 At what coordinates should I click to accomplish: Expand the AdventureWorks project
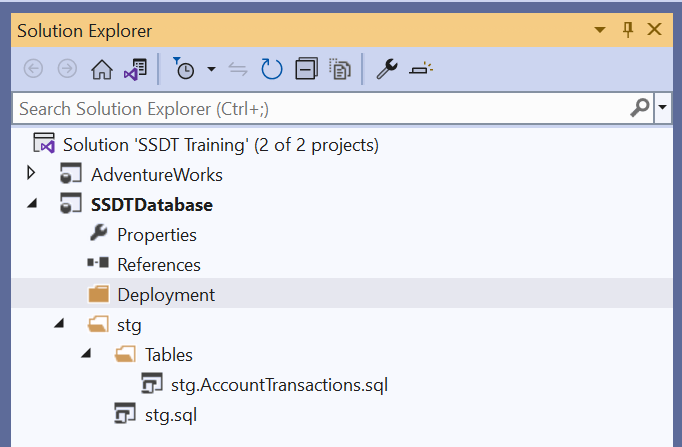(32, 174)
